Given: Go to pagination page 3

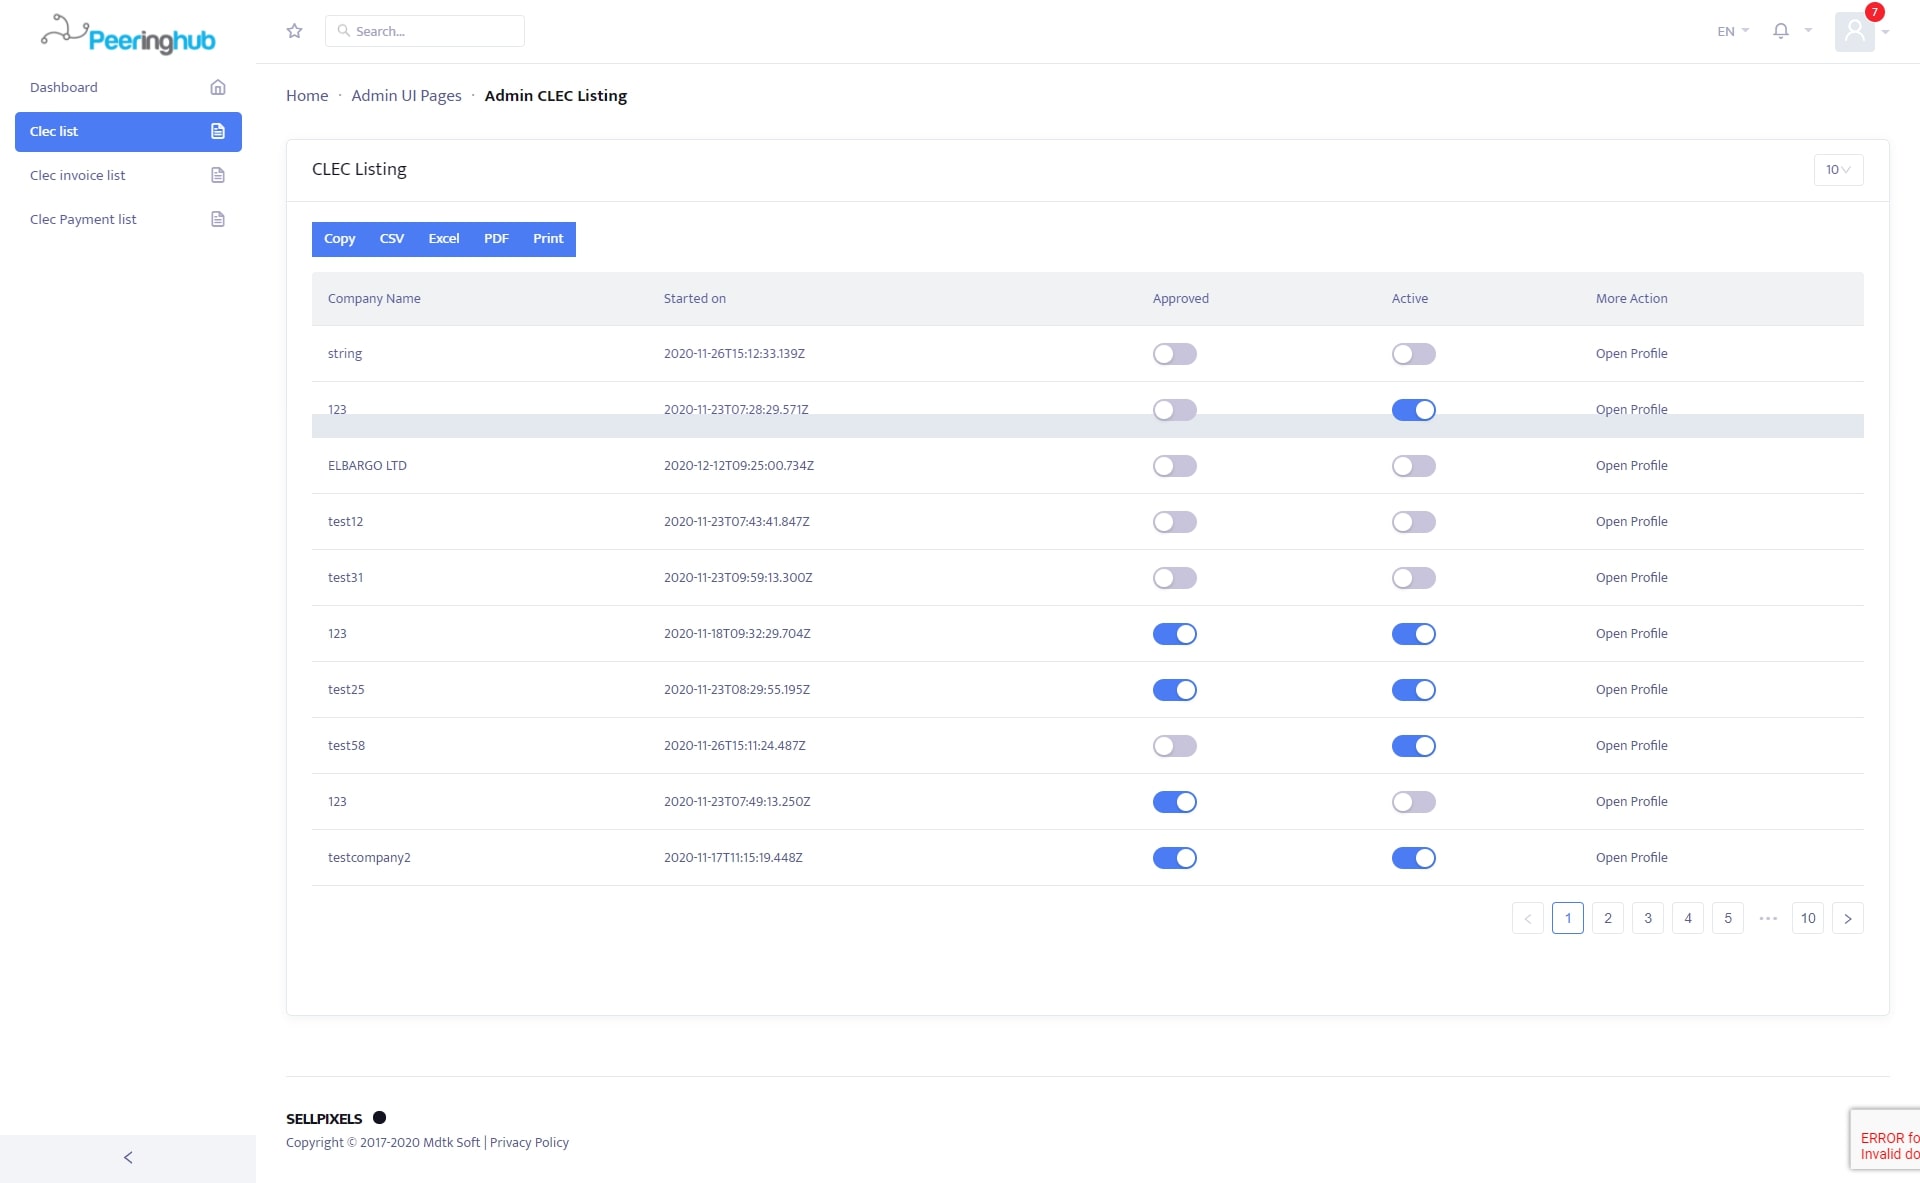Looking at the screenshot, I should pos(1647,918).
